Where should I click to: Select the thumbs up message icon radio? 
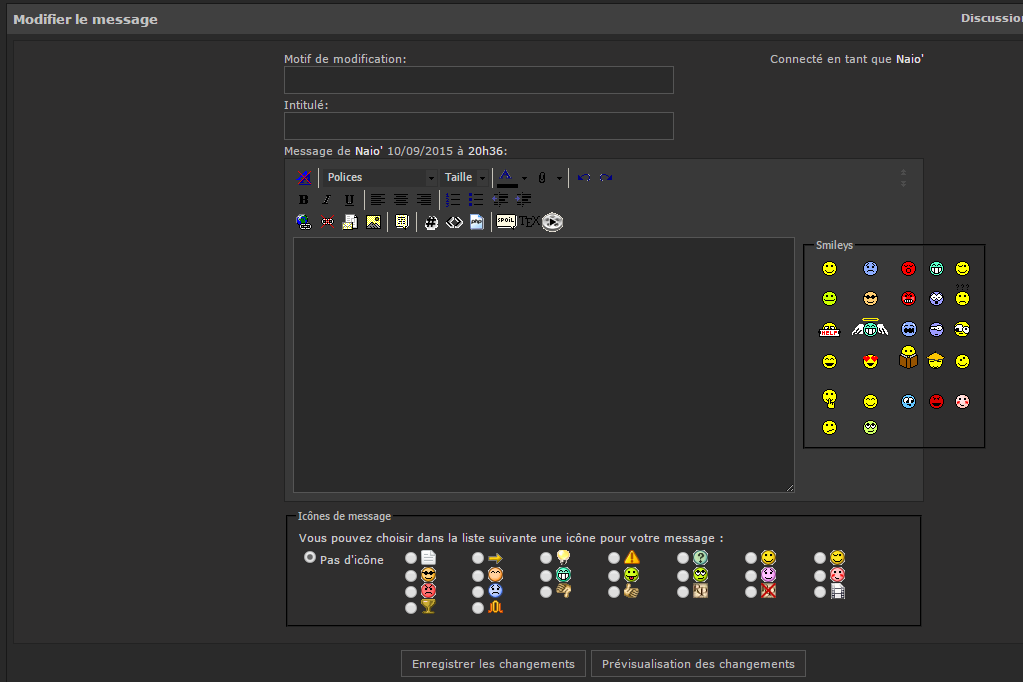tap(613, 592)
